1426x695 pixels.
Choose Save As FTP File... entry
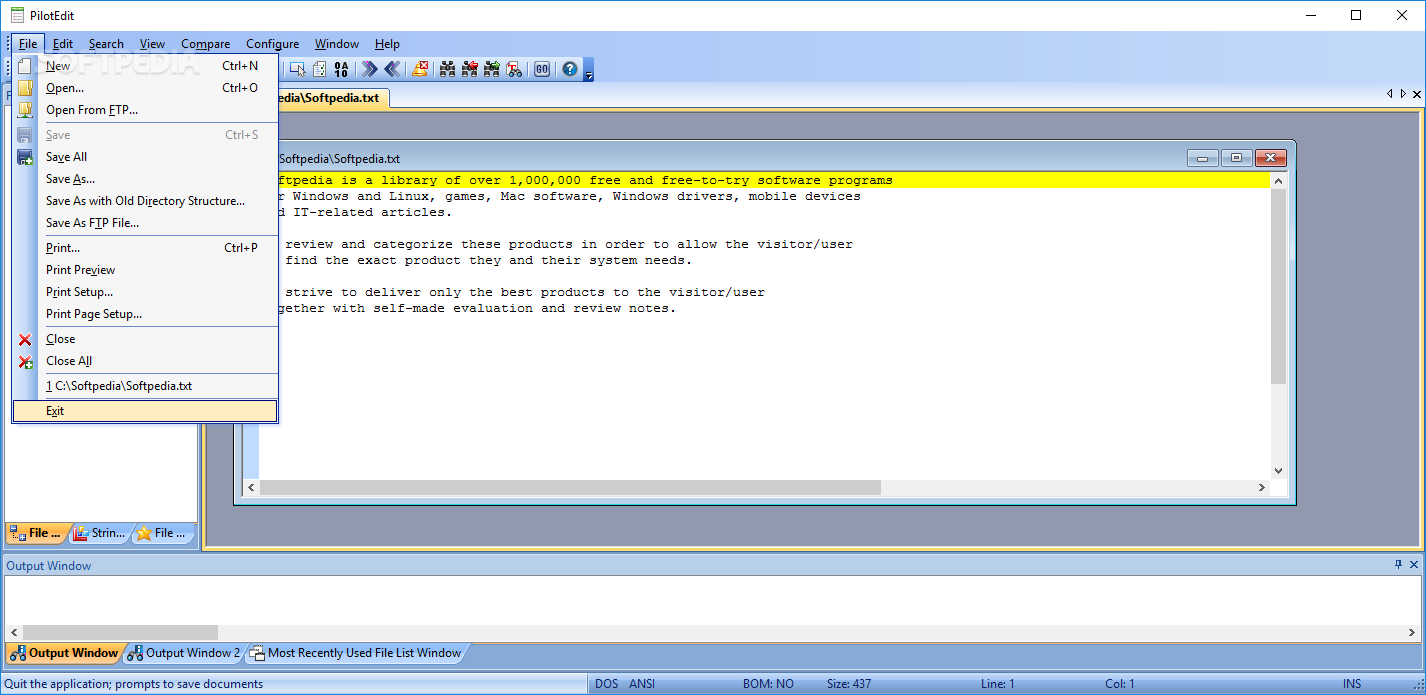[145, 223]
